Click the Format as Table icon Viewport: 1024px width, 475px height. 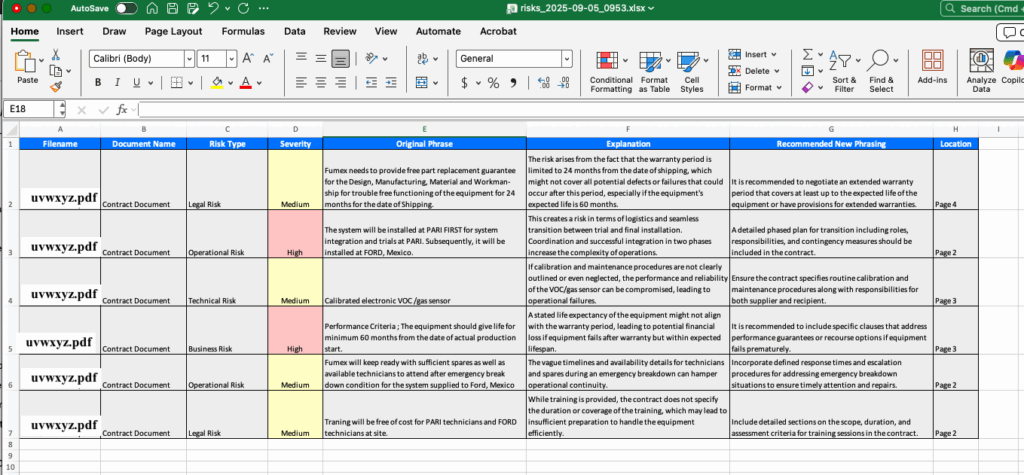[654, 69]
